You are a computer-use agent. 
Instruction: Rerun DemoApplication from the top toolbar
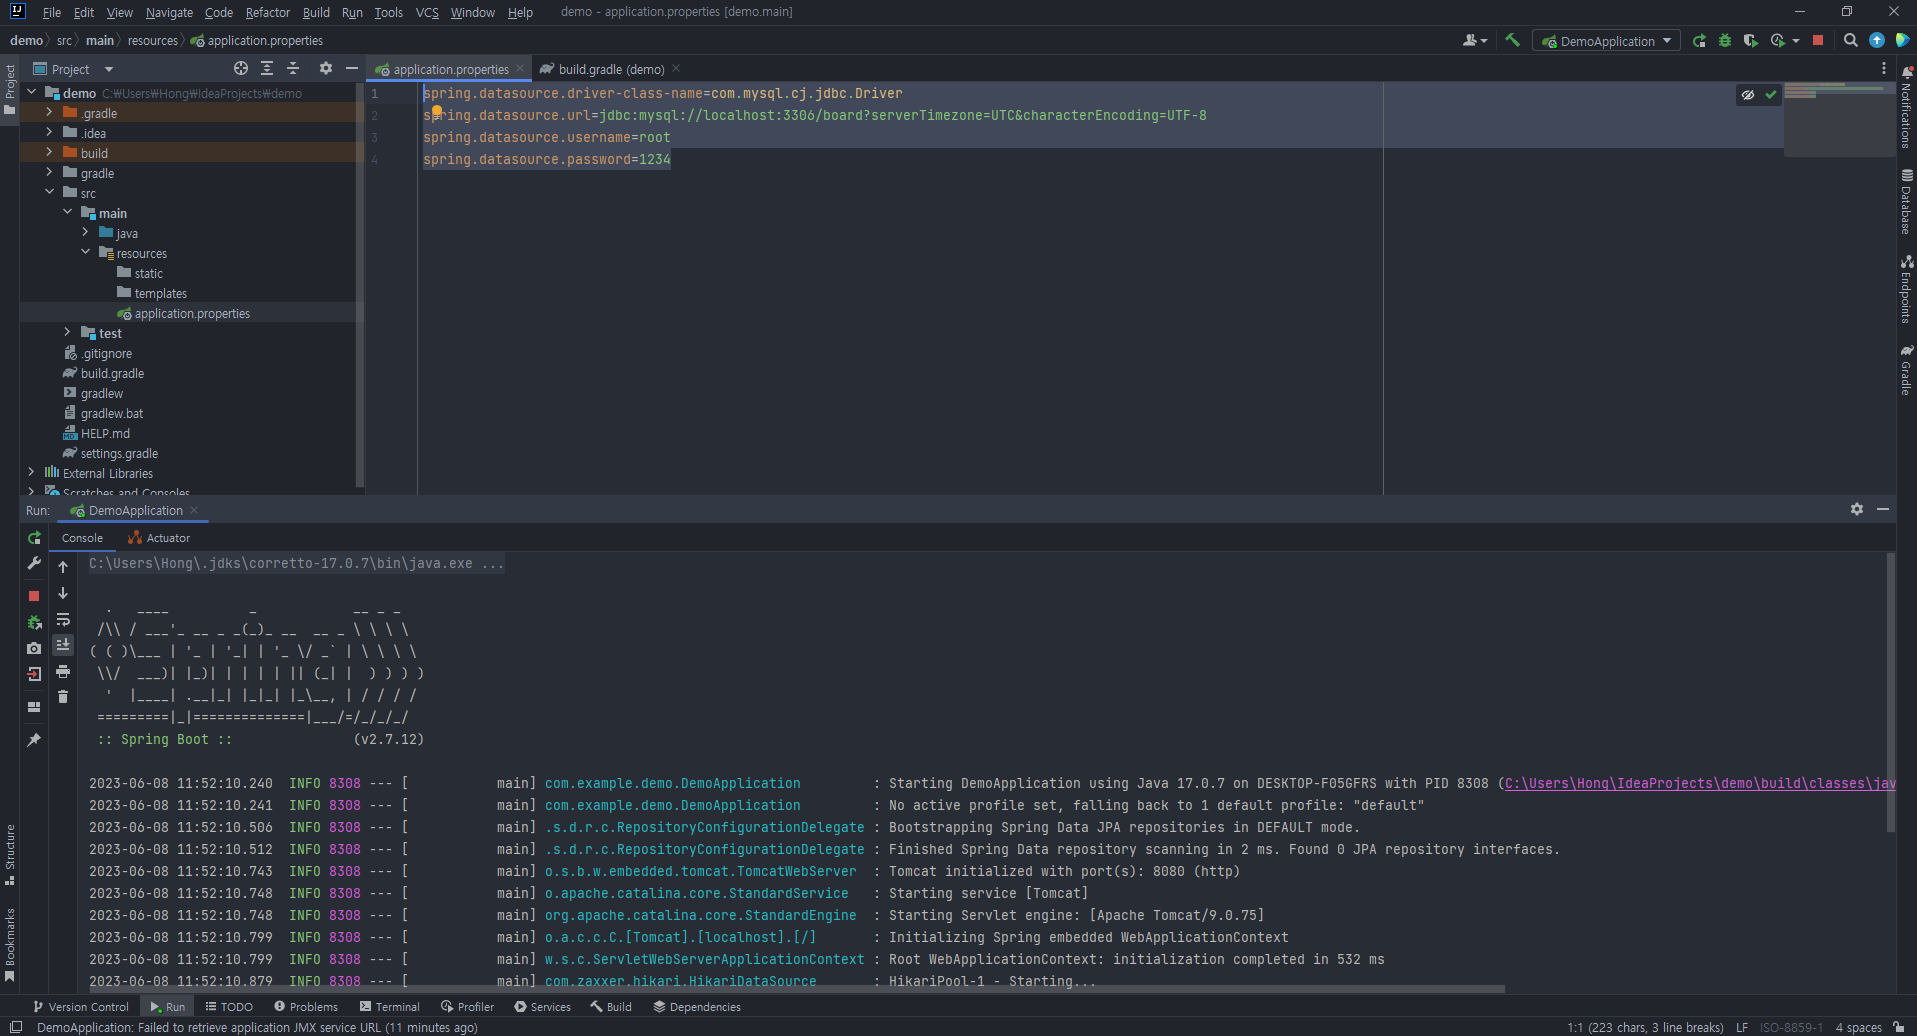[1699, 41]
